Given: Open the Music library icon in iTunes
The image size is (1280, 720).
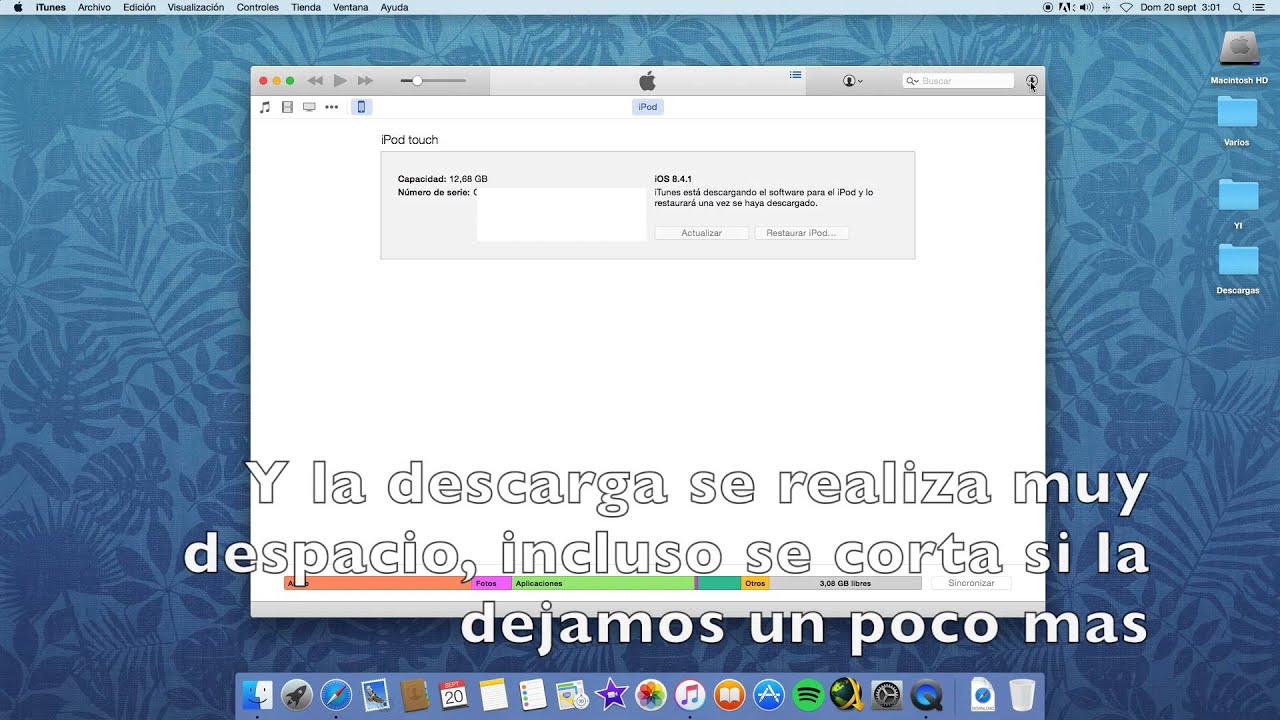Looking at the screenshot, I should 265,107.
